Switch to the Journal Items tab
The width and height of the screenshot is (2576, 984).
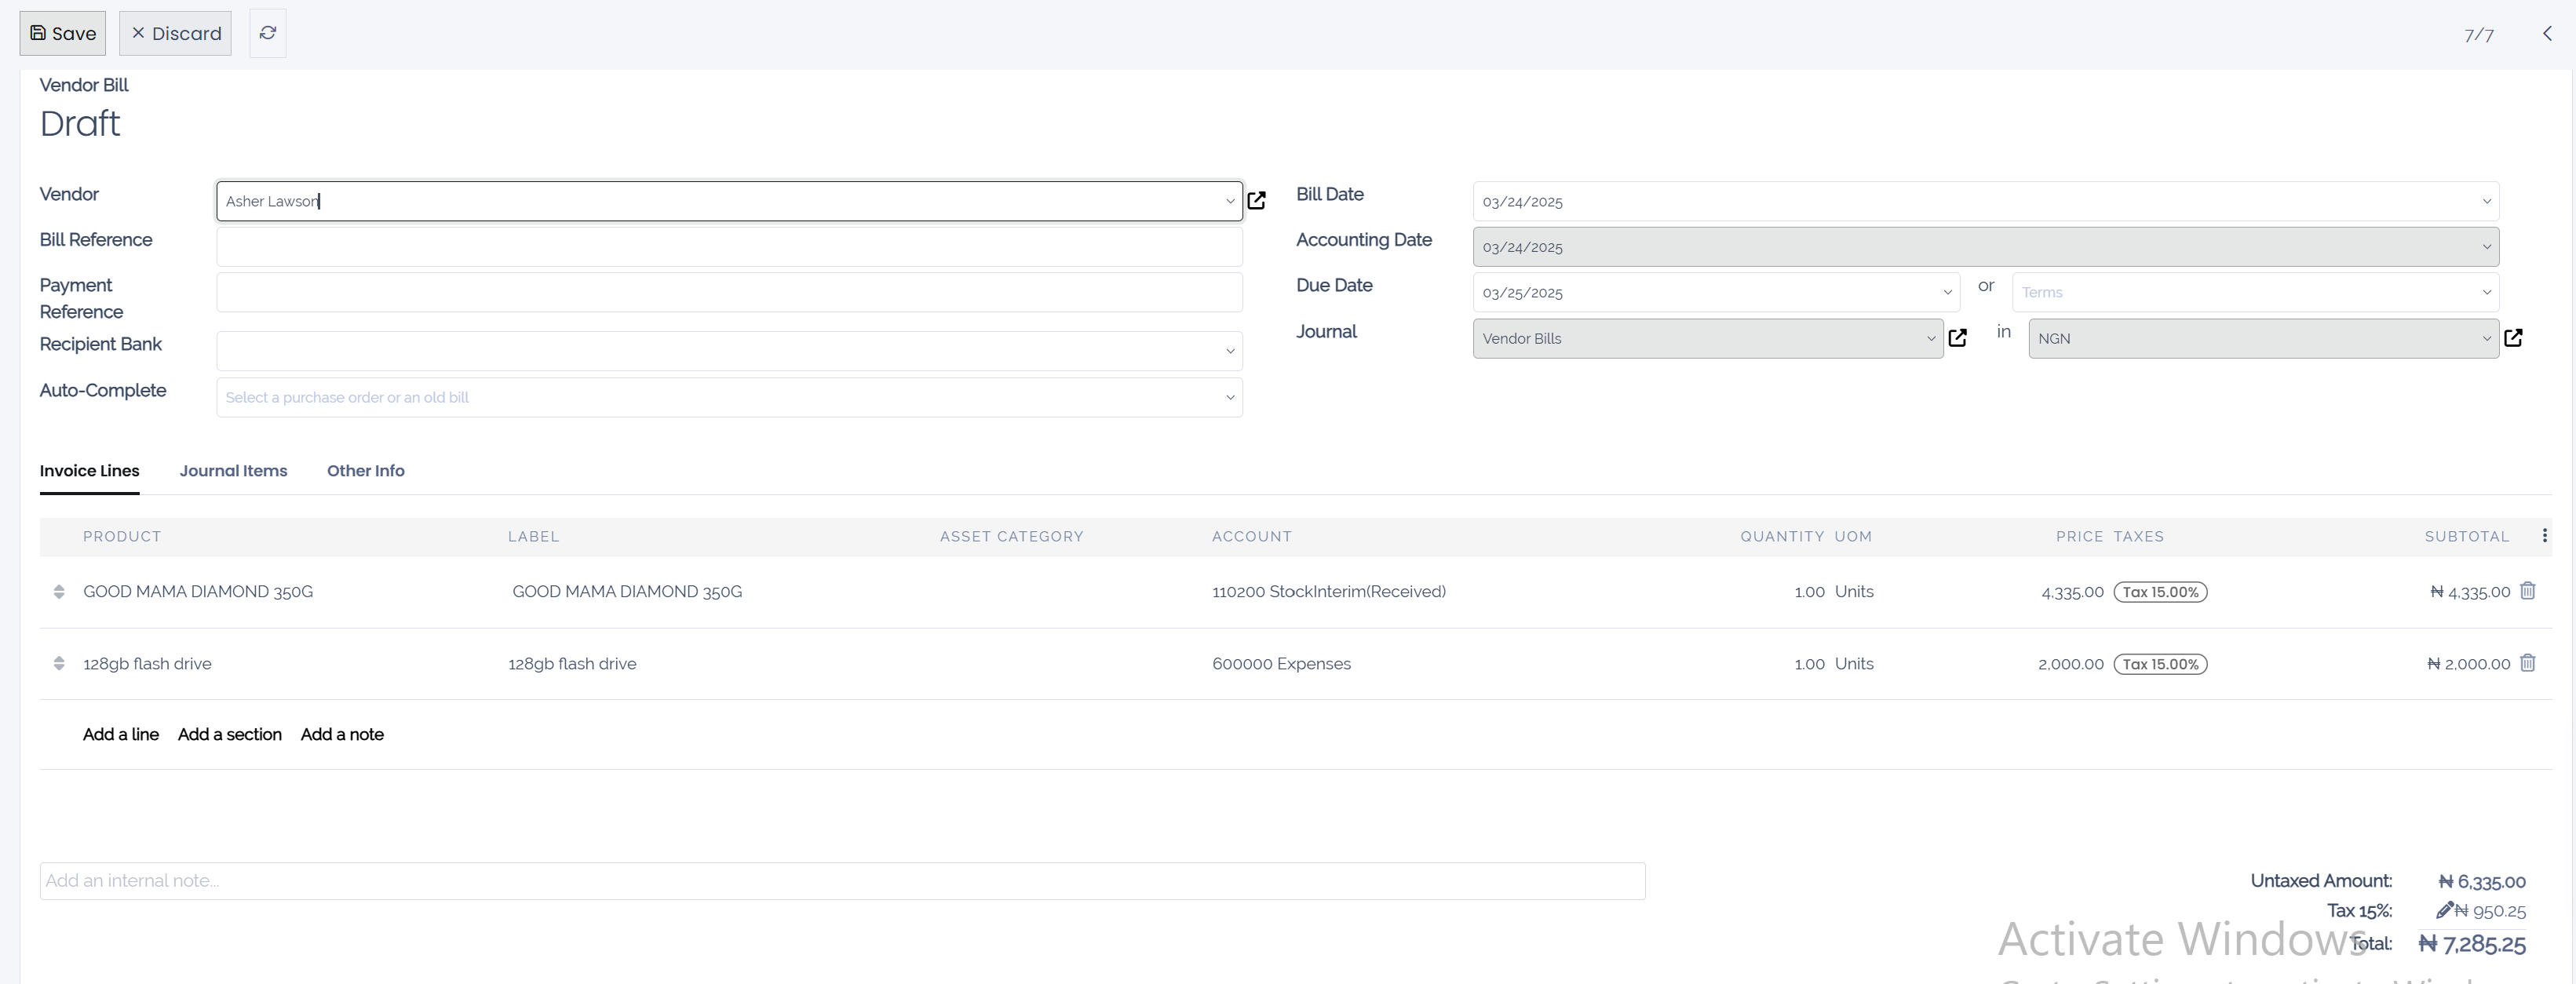[x=233, y=471]
